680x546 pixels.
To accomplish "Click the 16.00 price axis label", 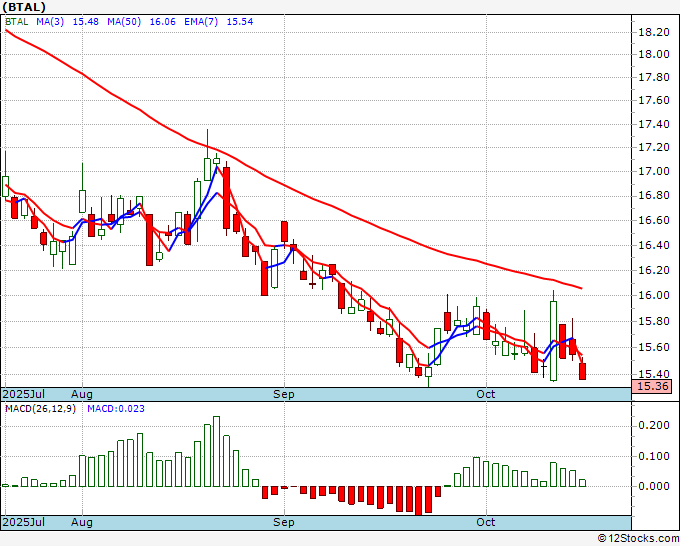I will coord(653,296).
